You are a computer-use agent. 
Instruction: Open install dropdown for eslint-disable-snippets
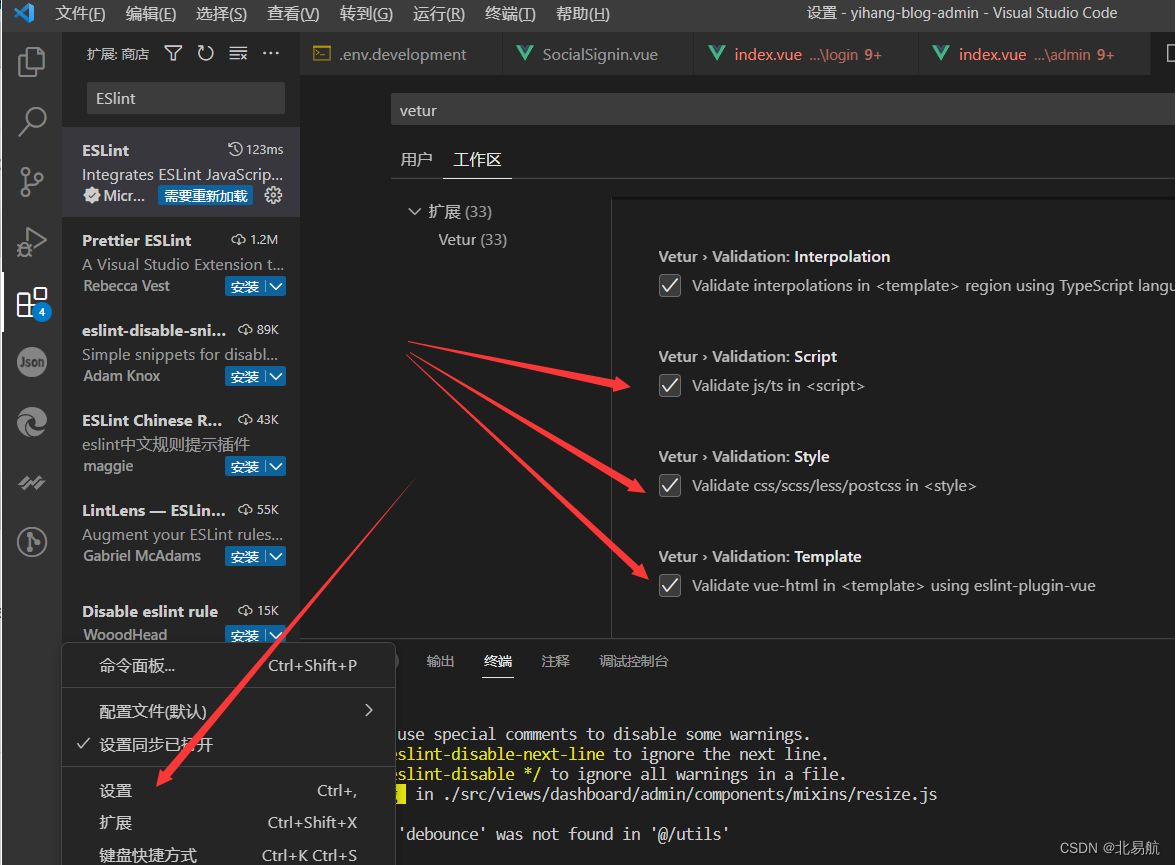[276, 377]
